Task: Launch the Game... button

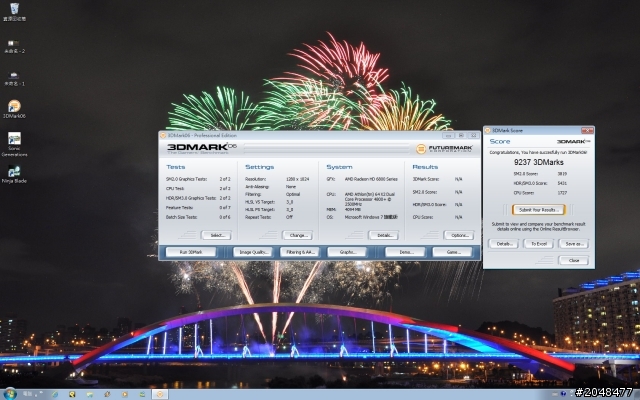Action: 452,252
